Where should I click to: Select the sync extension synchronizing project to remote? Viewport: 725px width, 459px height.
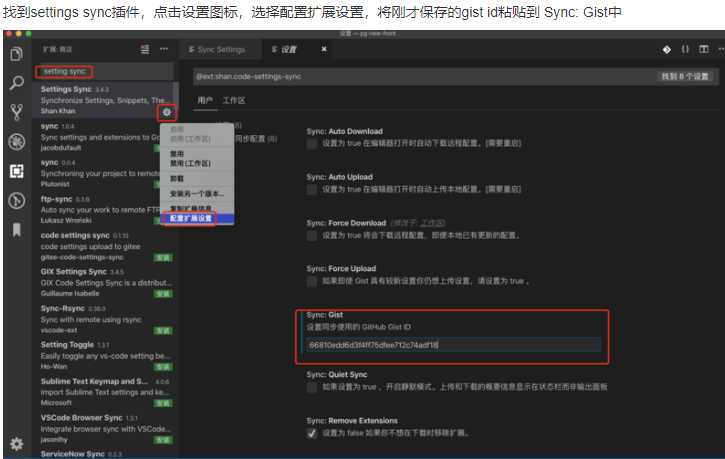104,173
